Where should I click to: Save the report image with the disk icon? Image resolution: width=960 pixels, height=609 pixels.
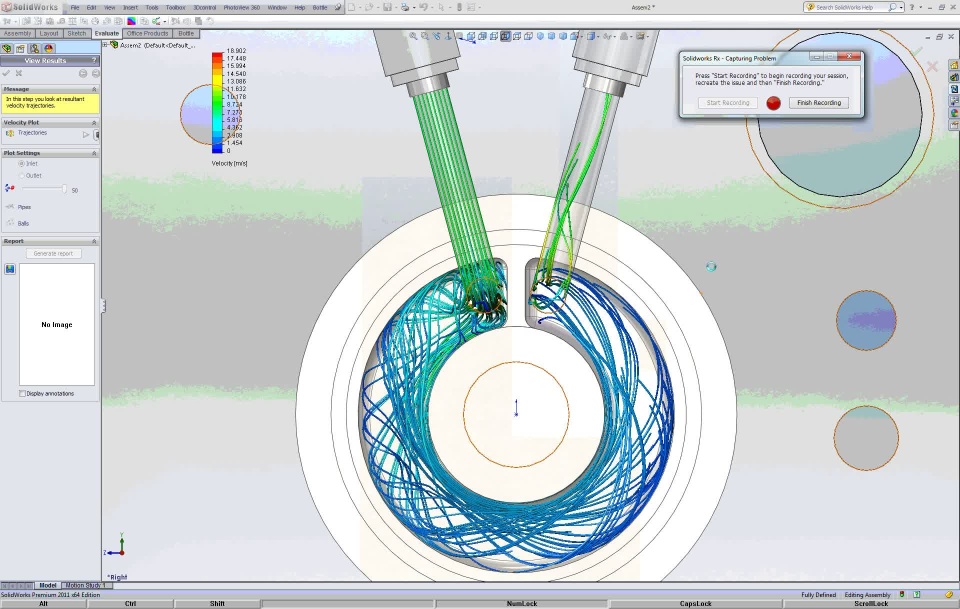pos(10,269)
